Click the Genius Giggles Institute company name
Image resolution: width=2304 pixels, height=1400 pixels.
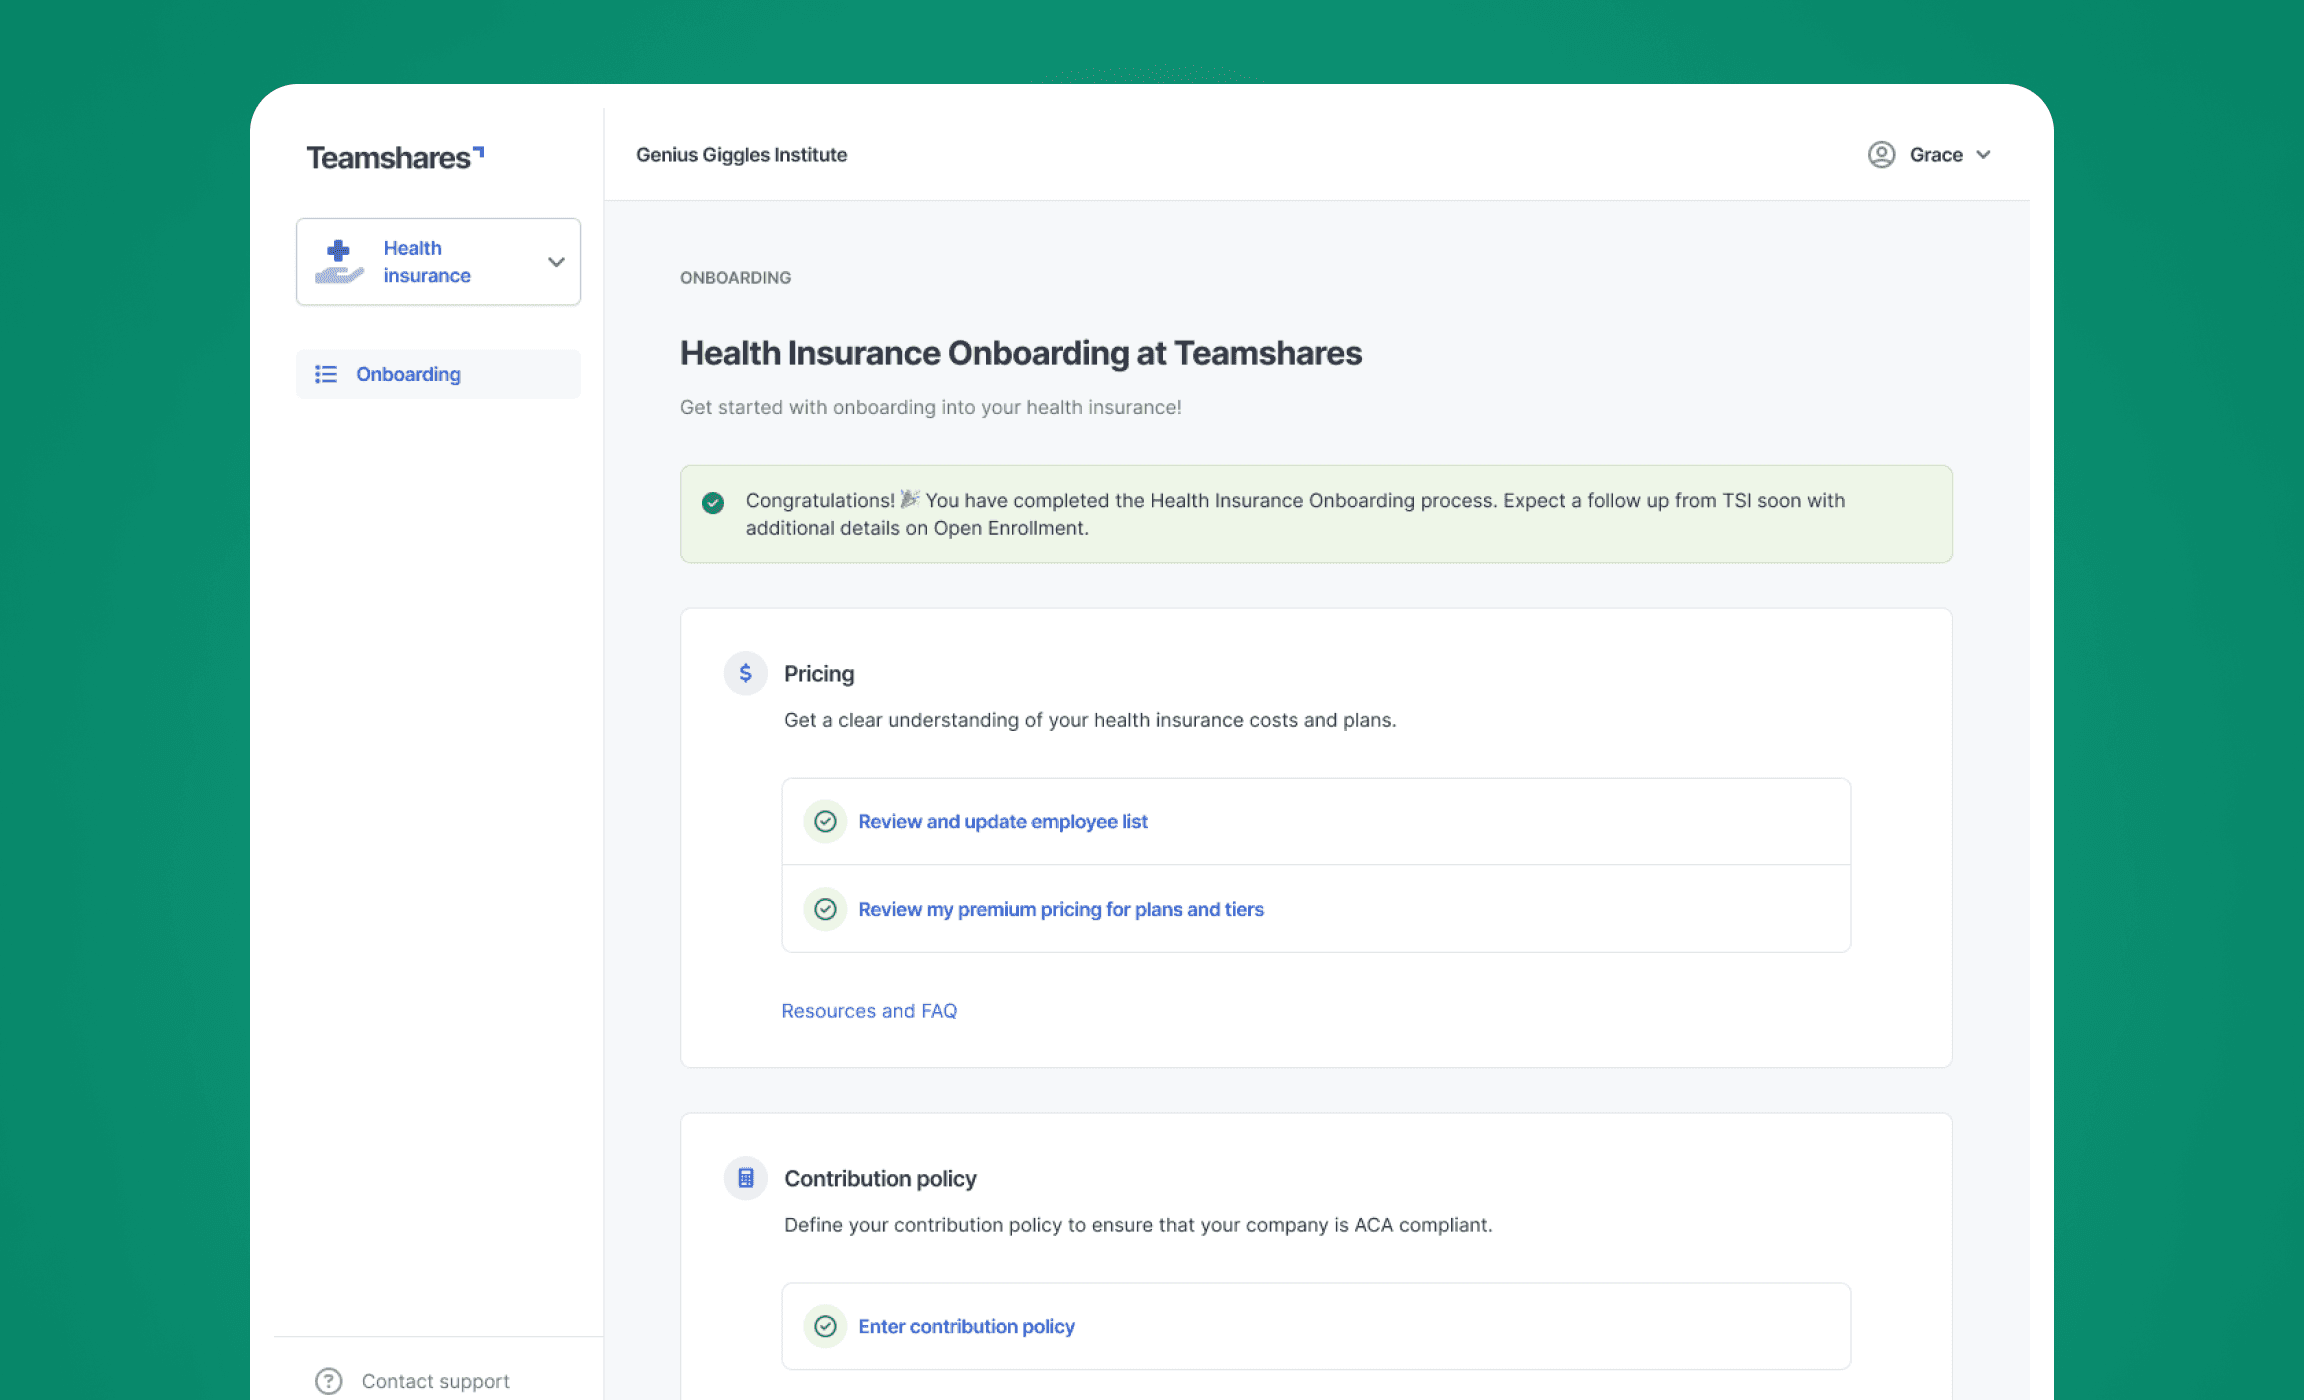click(741, 155)
